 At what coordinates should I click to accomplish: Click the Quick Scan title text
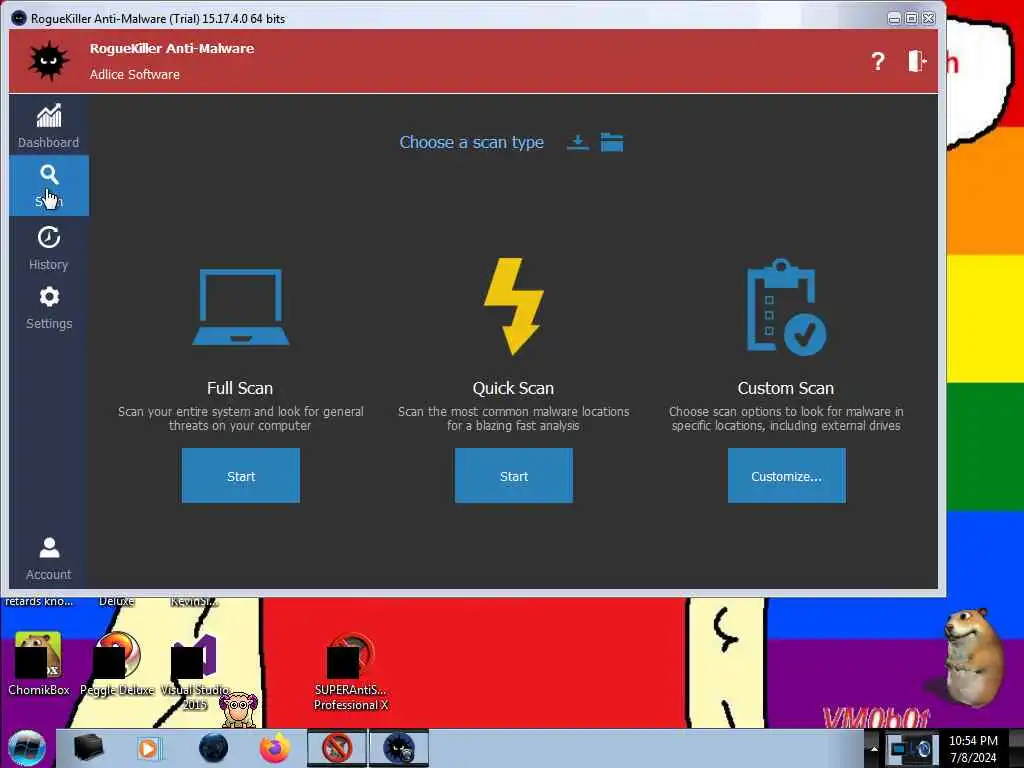(x=513, y=388)
